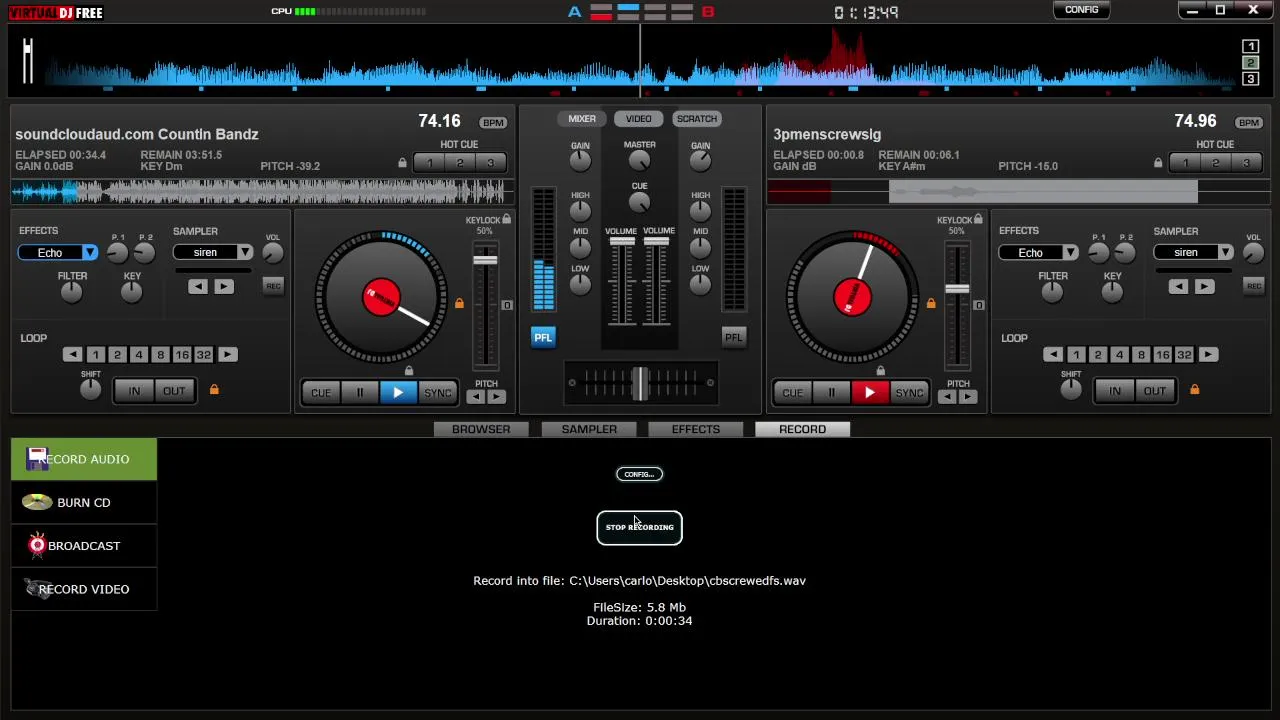Click the Record Video camera icon
This screenshot has height=720, width=1280.
(37, 589)
